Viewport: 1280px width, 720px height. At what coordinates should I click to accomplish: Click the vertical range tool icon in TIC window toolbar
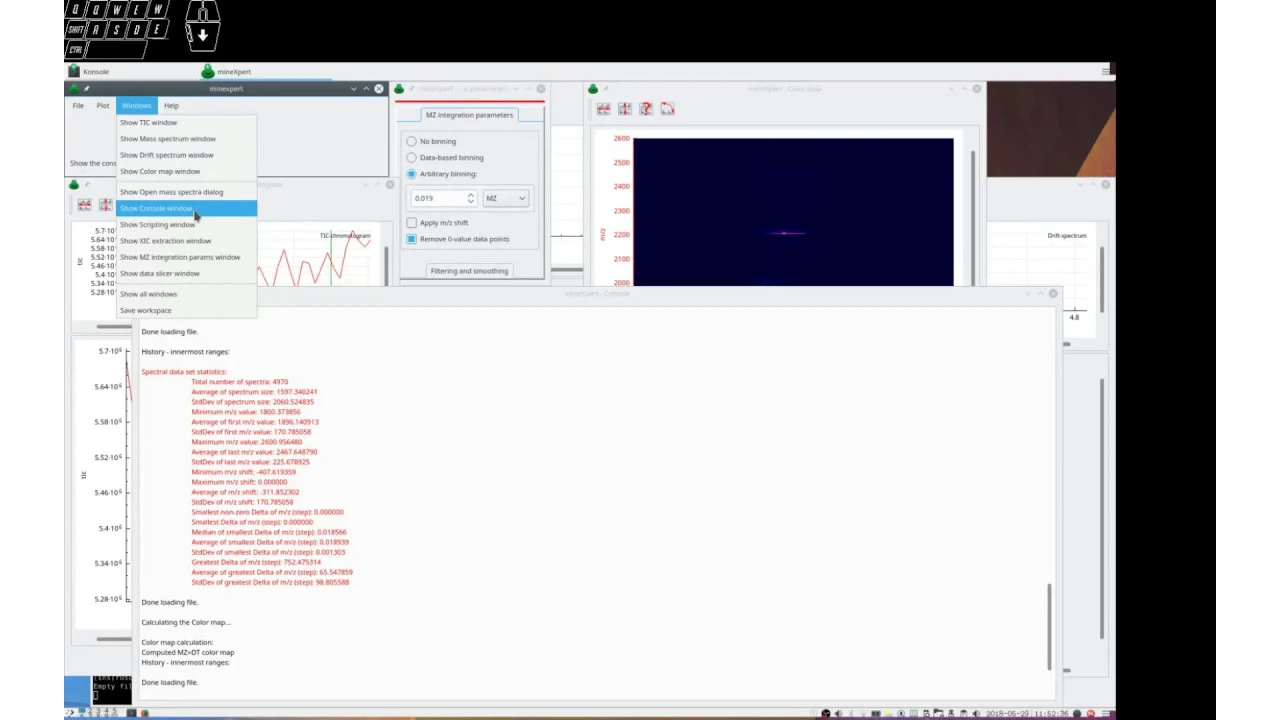click(105, 205)
